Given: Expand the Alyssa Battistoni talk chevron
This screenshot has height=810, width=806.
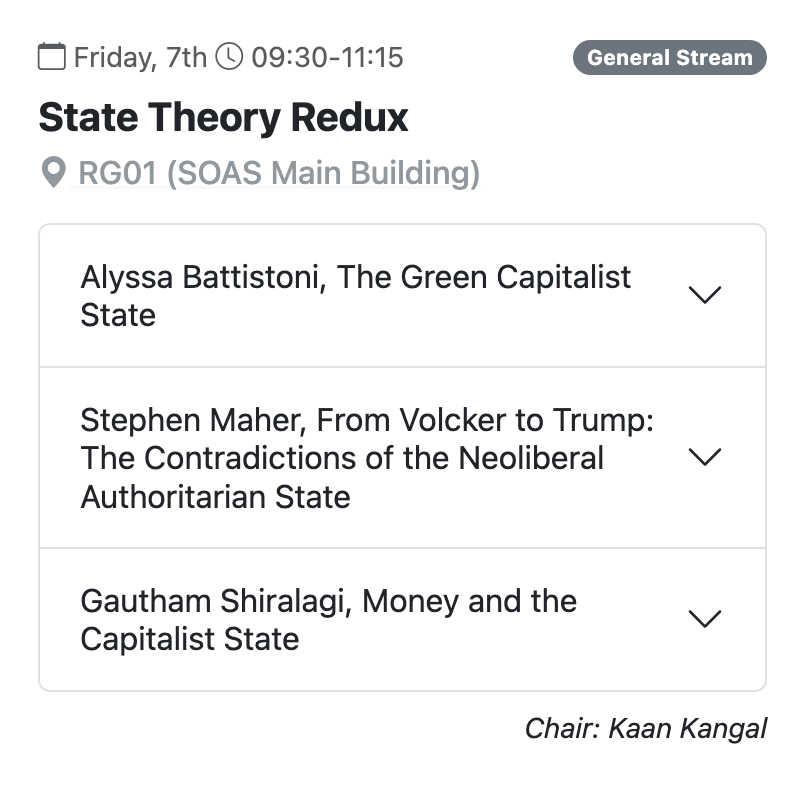Looking at the screenshot, I should (x=705, y=295).
